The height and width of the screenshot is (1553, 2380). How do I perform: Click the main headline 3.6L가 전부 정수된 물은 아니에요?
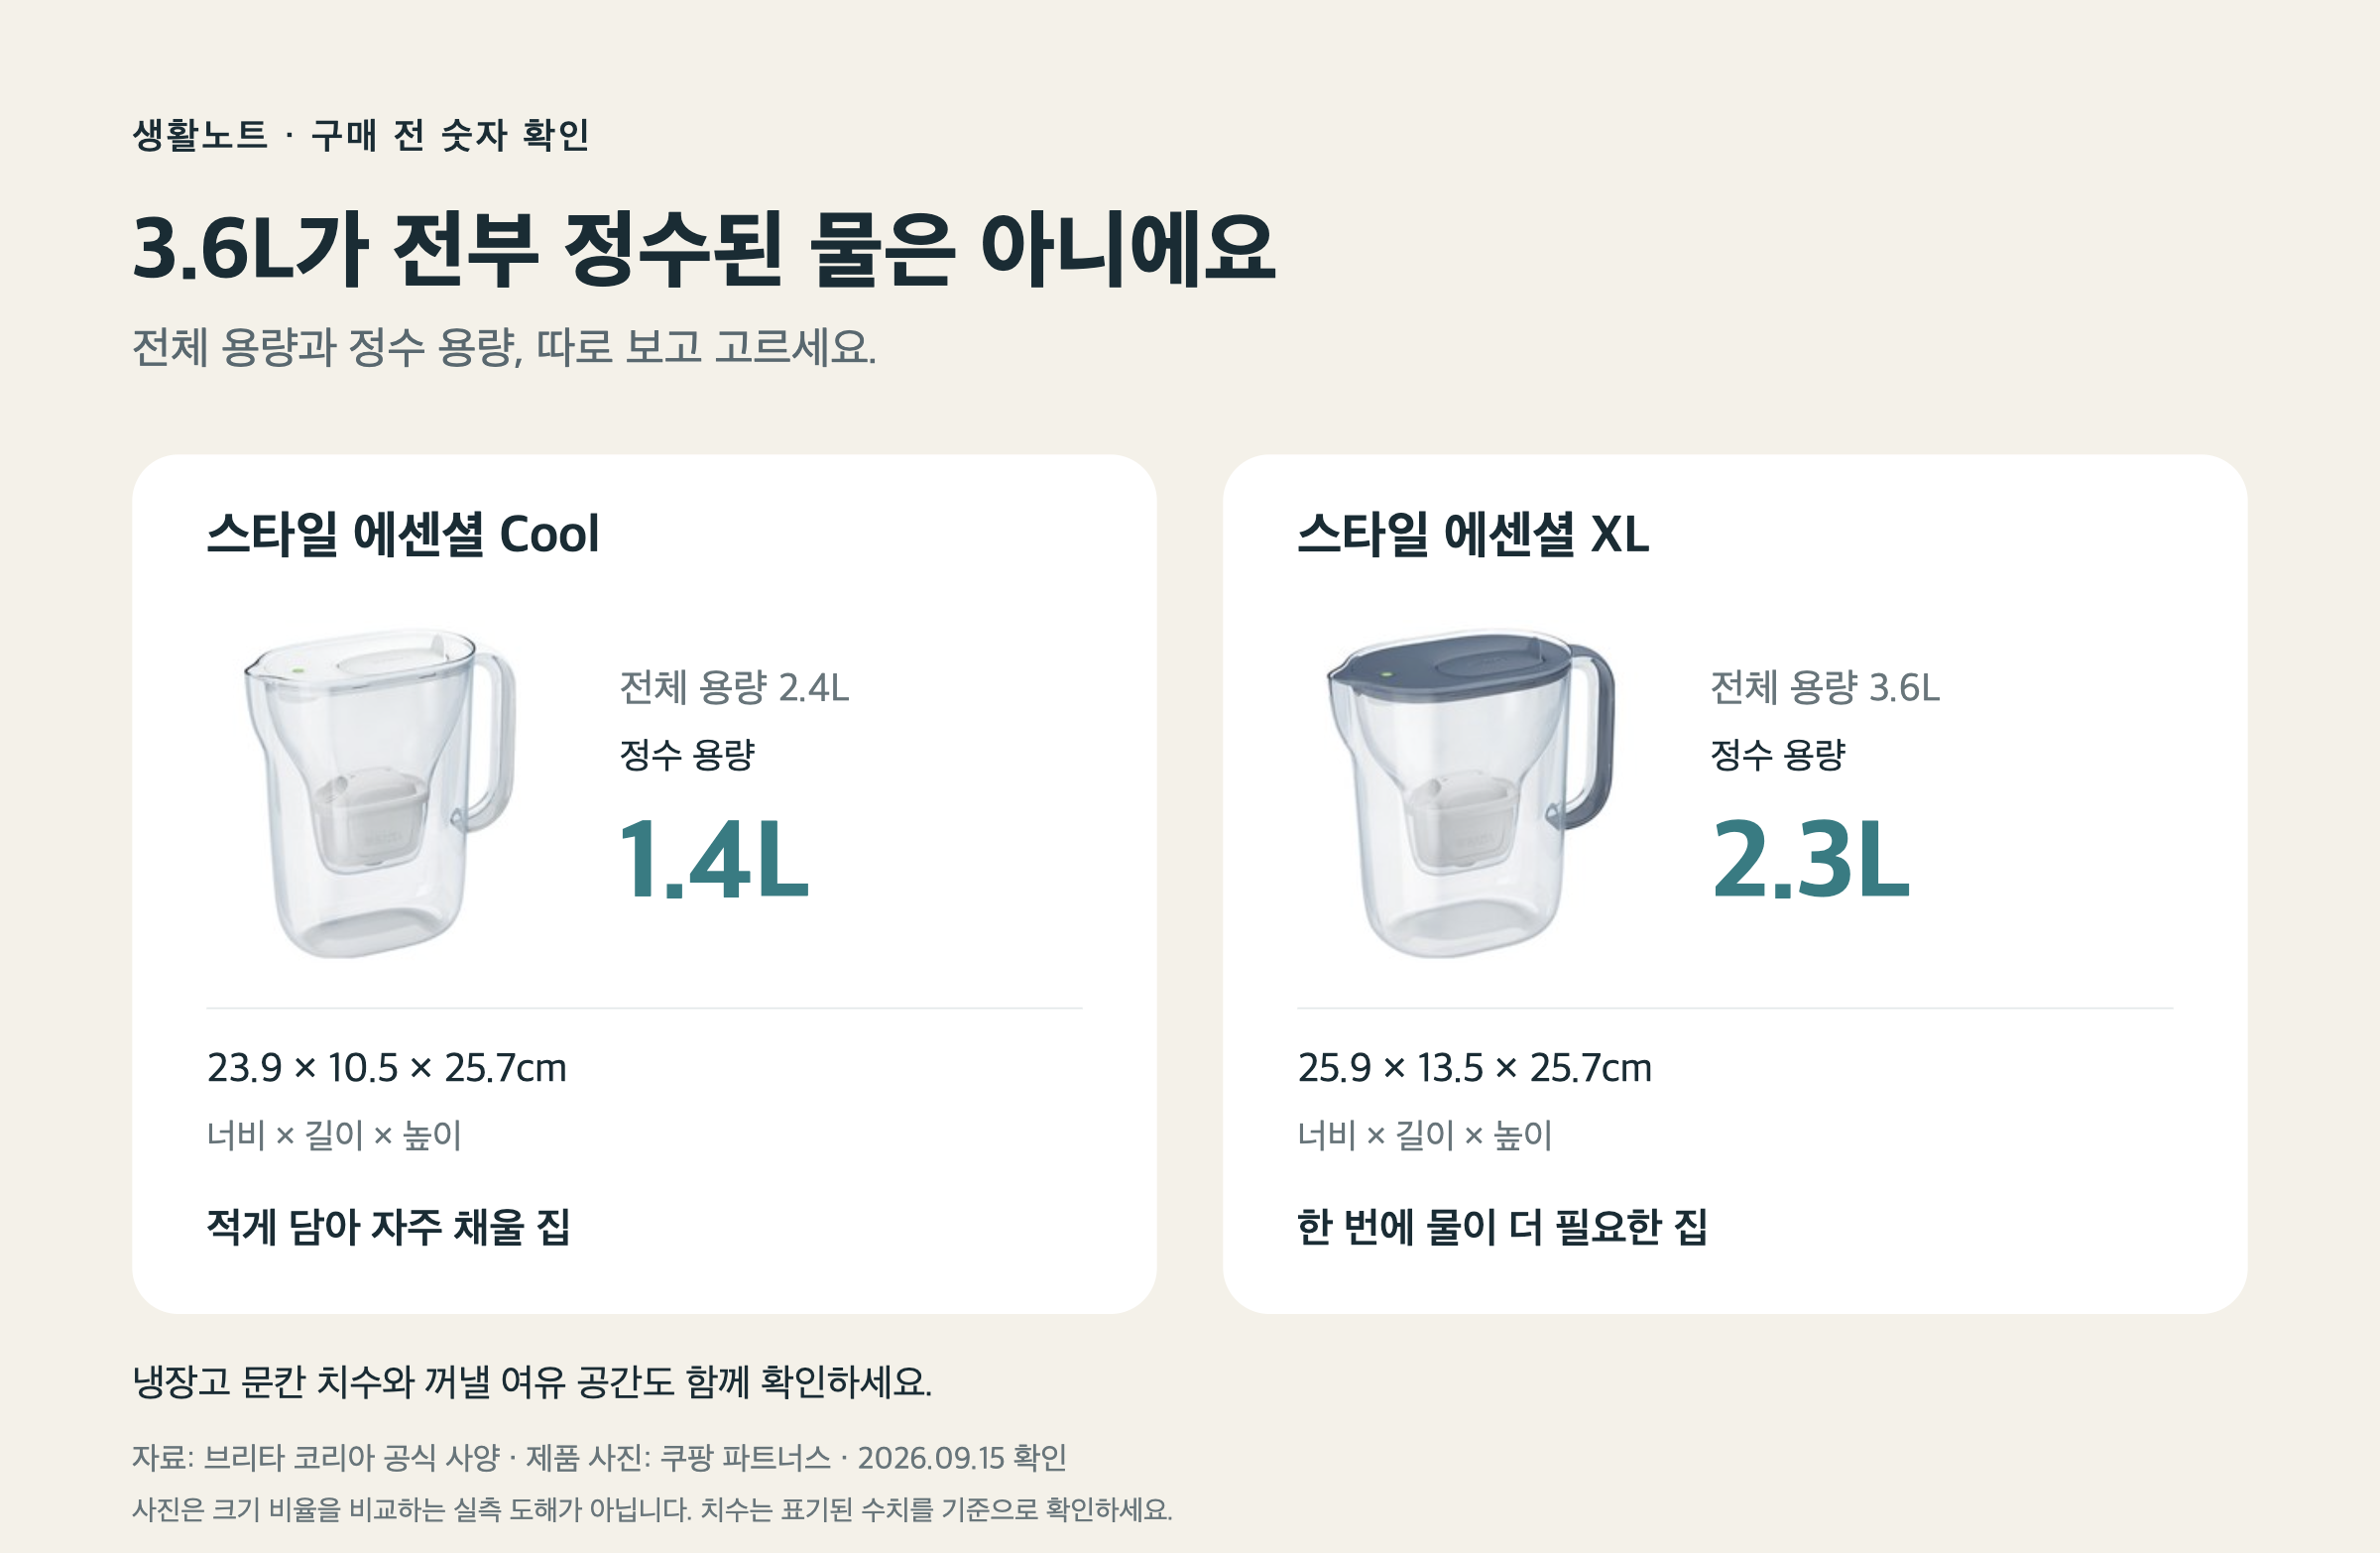coord(704,249)
